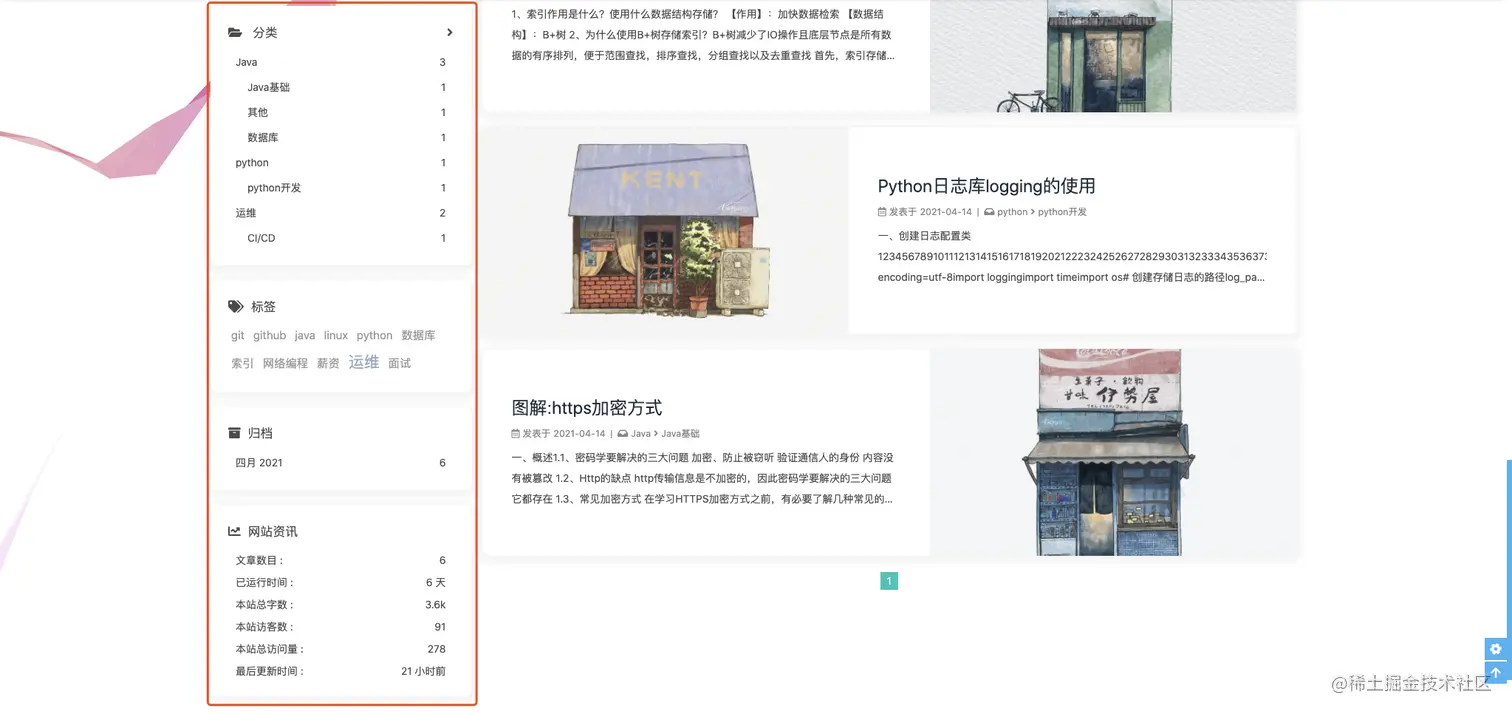Select the 索引 tag

pos(243,364)
